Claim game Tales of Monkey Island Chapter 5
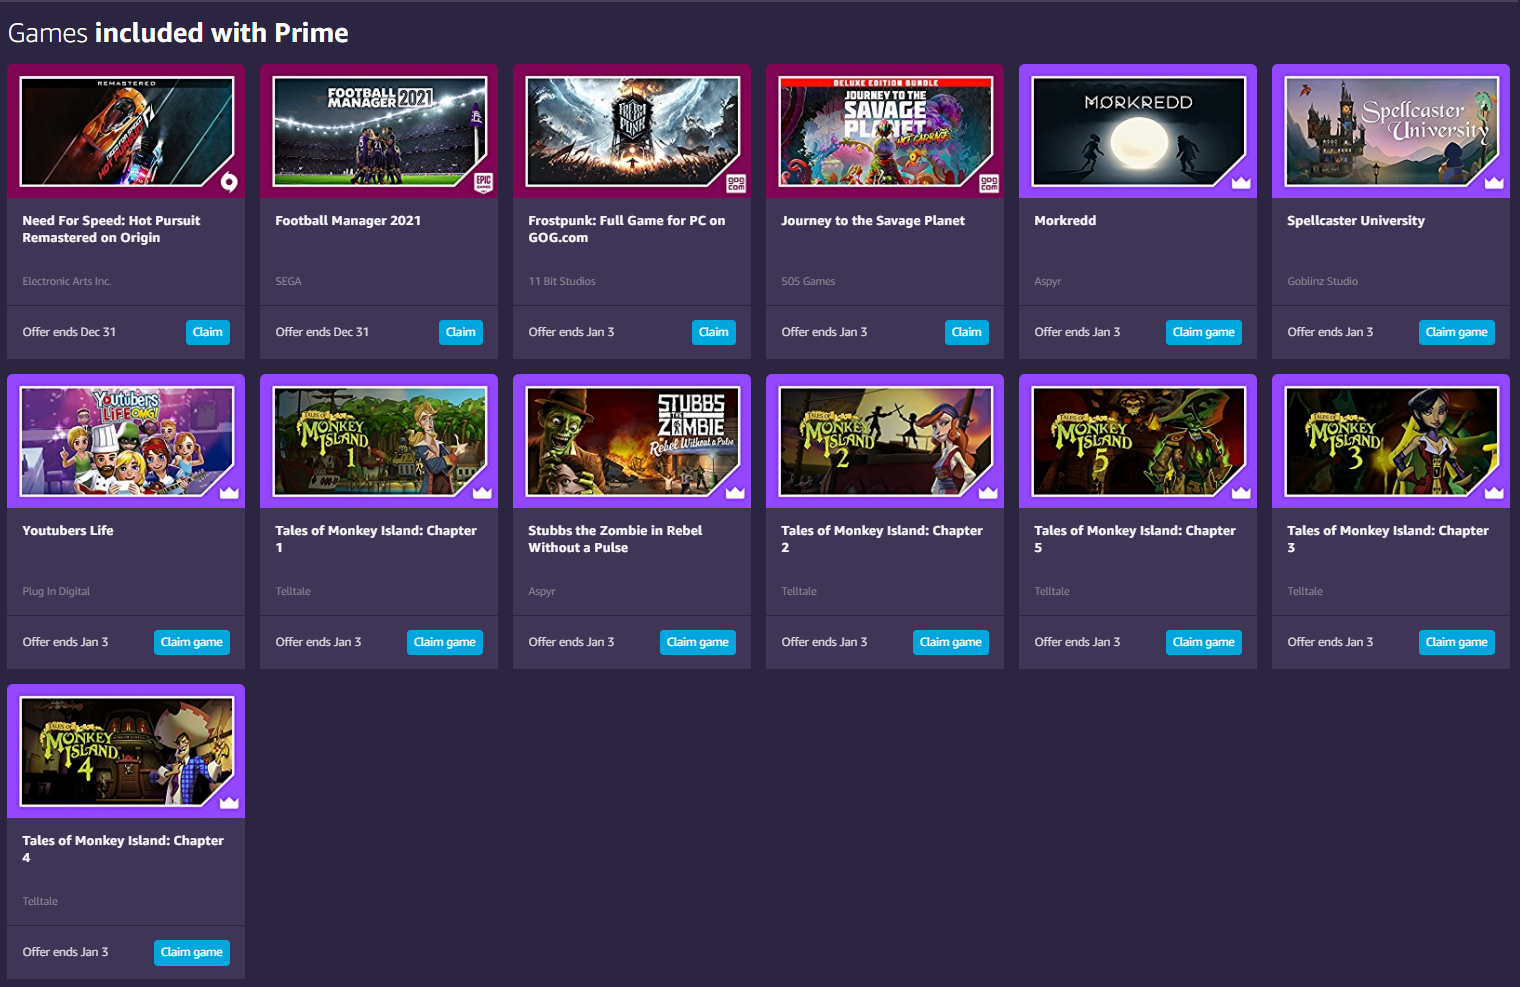The width and height of the screenshot is (1520, 987). [1204, 642]
